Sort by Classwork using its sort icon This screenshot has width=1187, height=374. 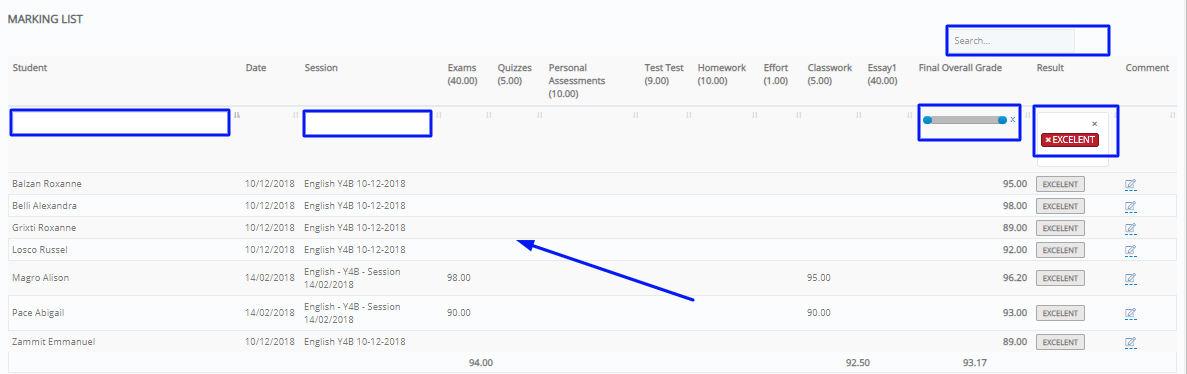click(858, 115)
